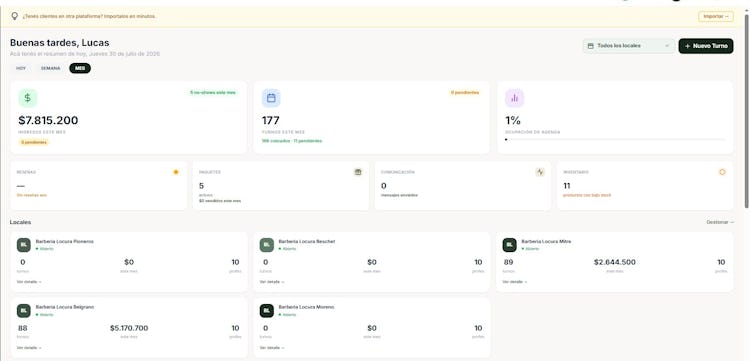Image resolution: width=750 pixels, height=361 pixels.
Task: Click the agenda occupancy progress bar
Action: pyautogui.click(x=615, y=140)
